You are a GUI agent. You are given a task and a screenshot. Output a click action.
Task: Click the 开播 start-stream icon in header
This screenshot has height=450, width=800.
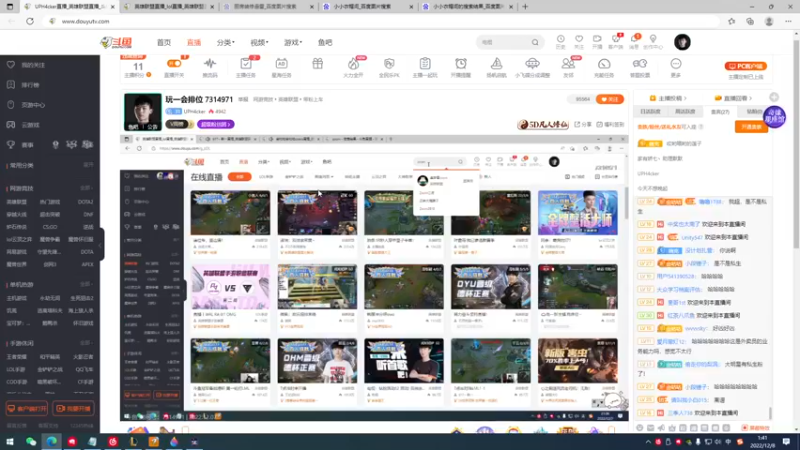tap(597, 39)
